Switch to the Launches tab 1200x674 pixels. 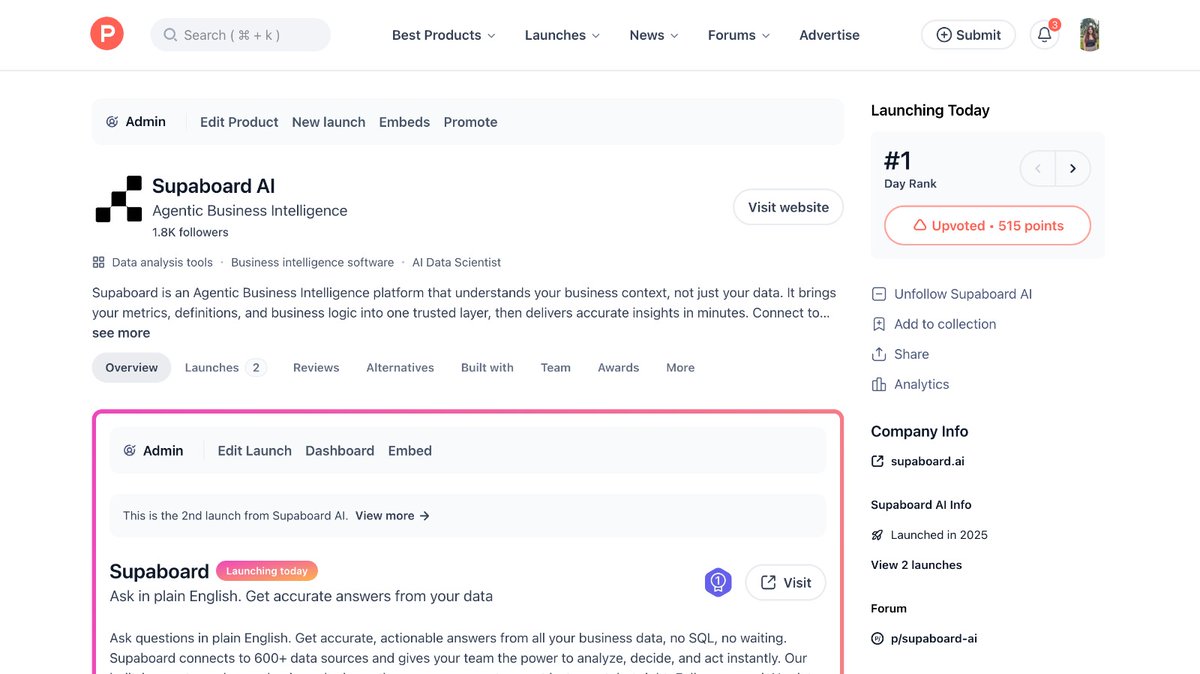pyautogui.click(x=225, y=368)
